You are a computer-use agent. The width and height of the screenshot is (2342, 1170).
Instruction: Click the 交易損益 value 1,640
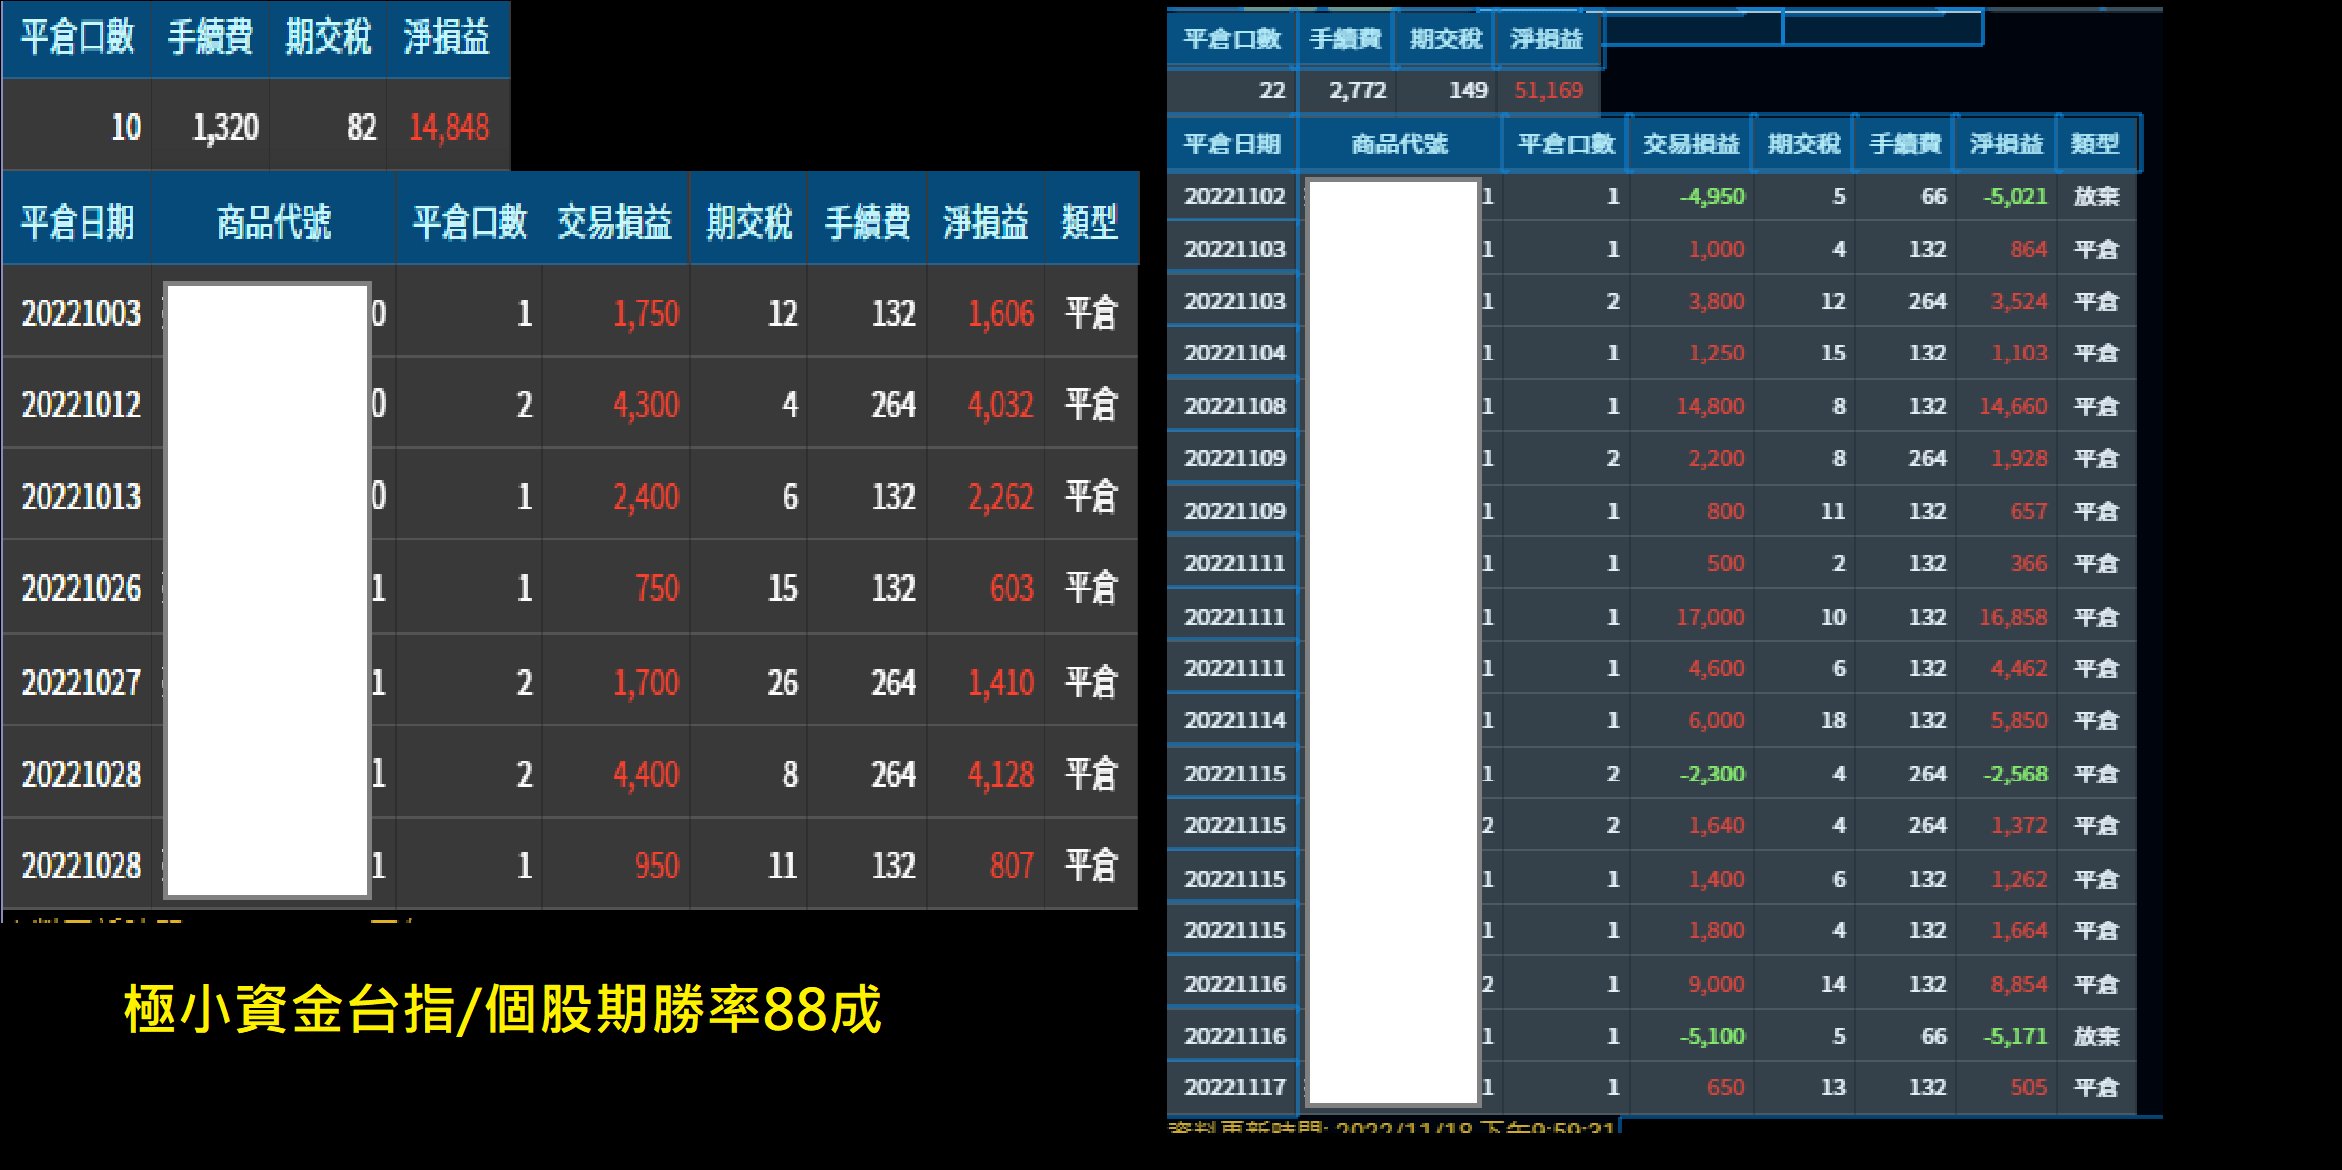(1716, 825)
